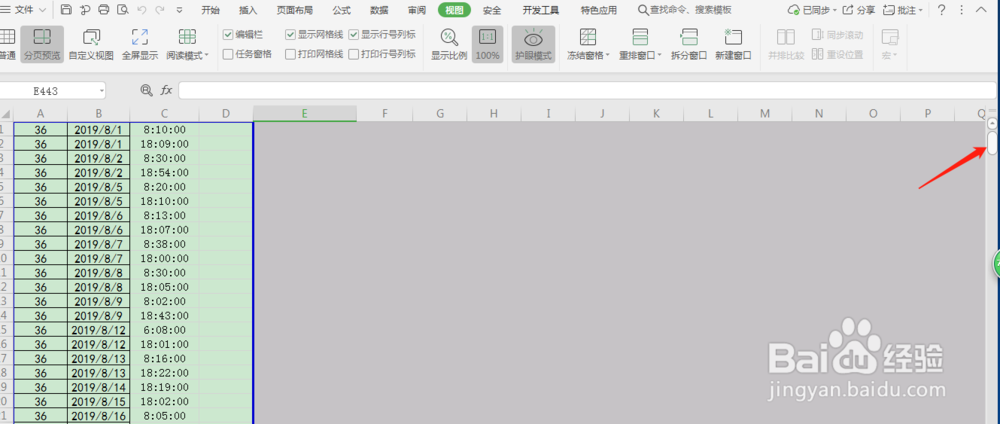1000x424 pixels.
Task: Click 新建窗口 new window
Action: (x=733, y=44)
